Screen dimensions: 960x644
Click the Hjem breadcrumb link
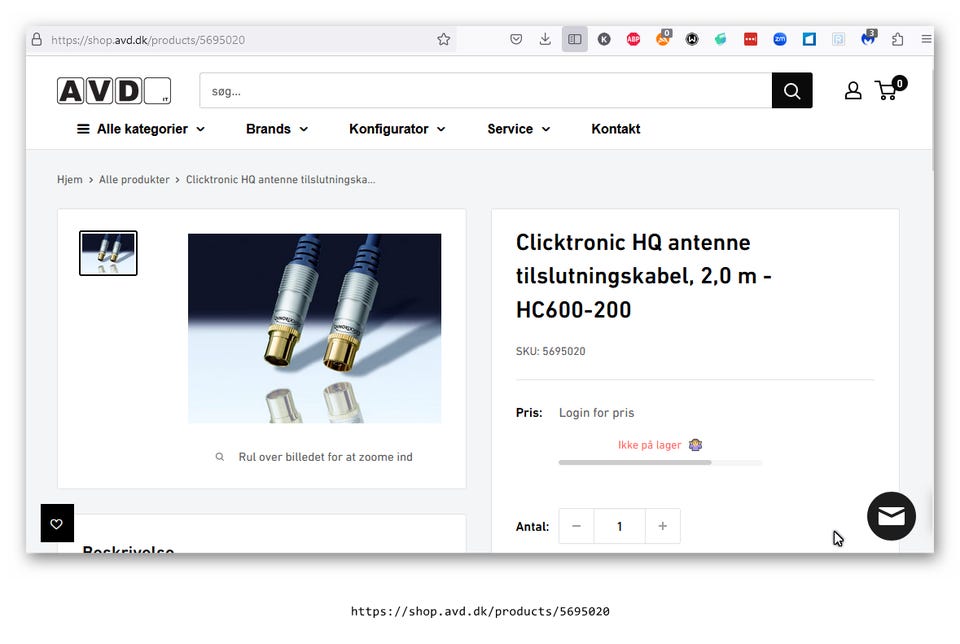70,180
